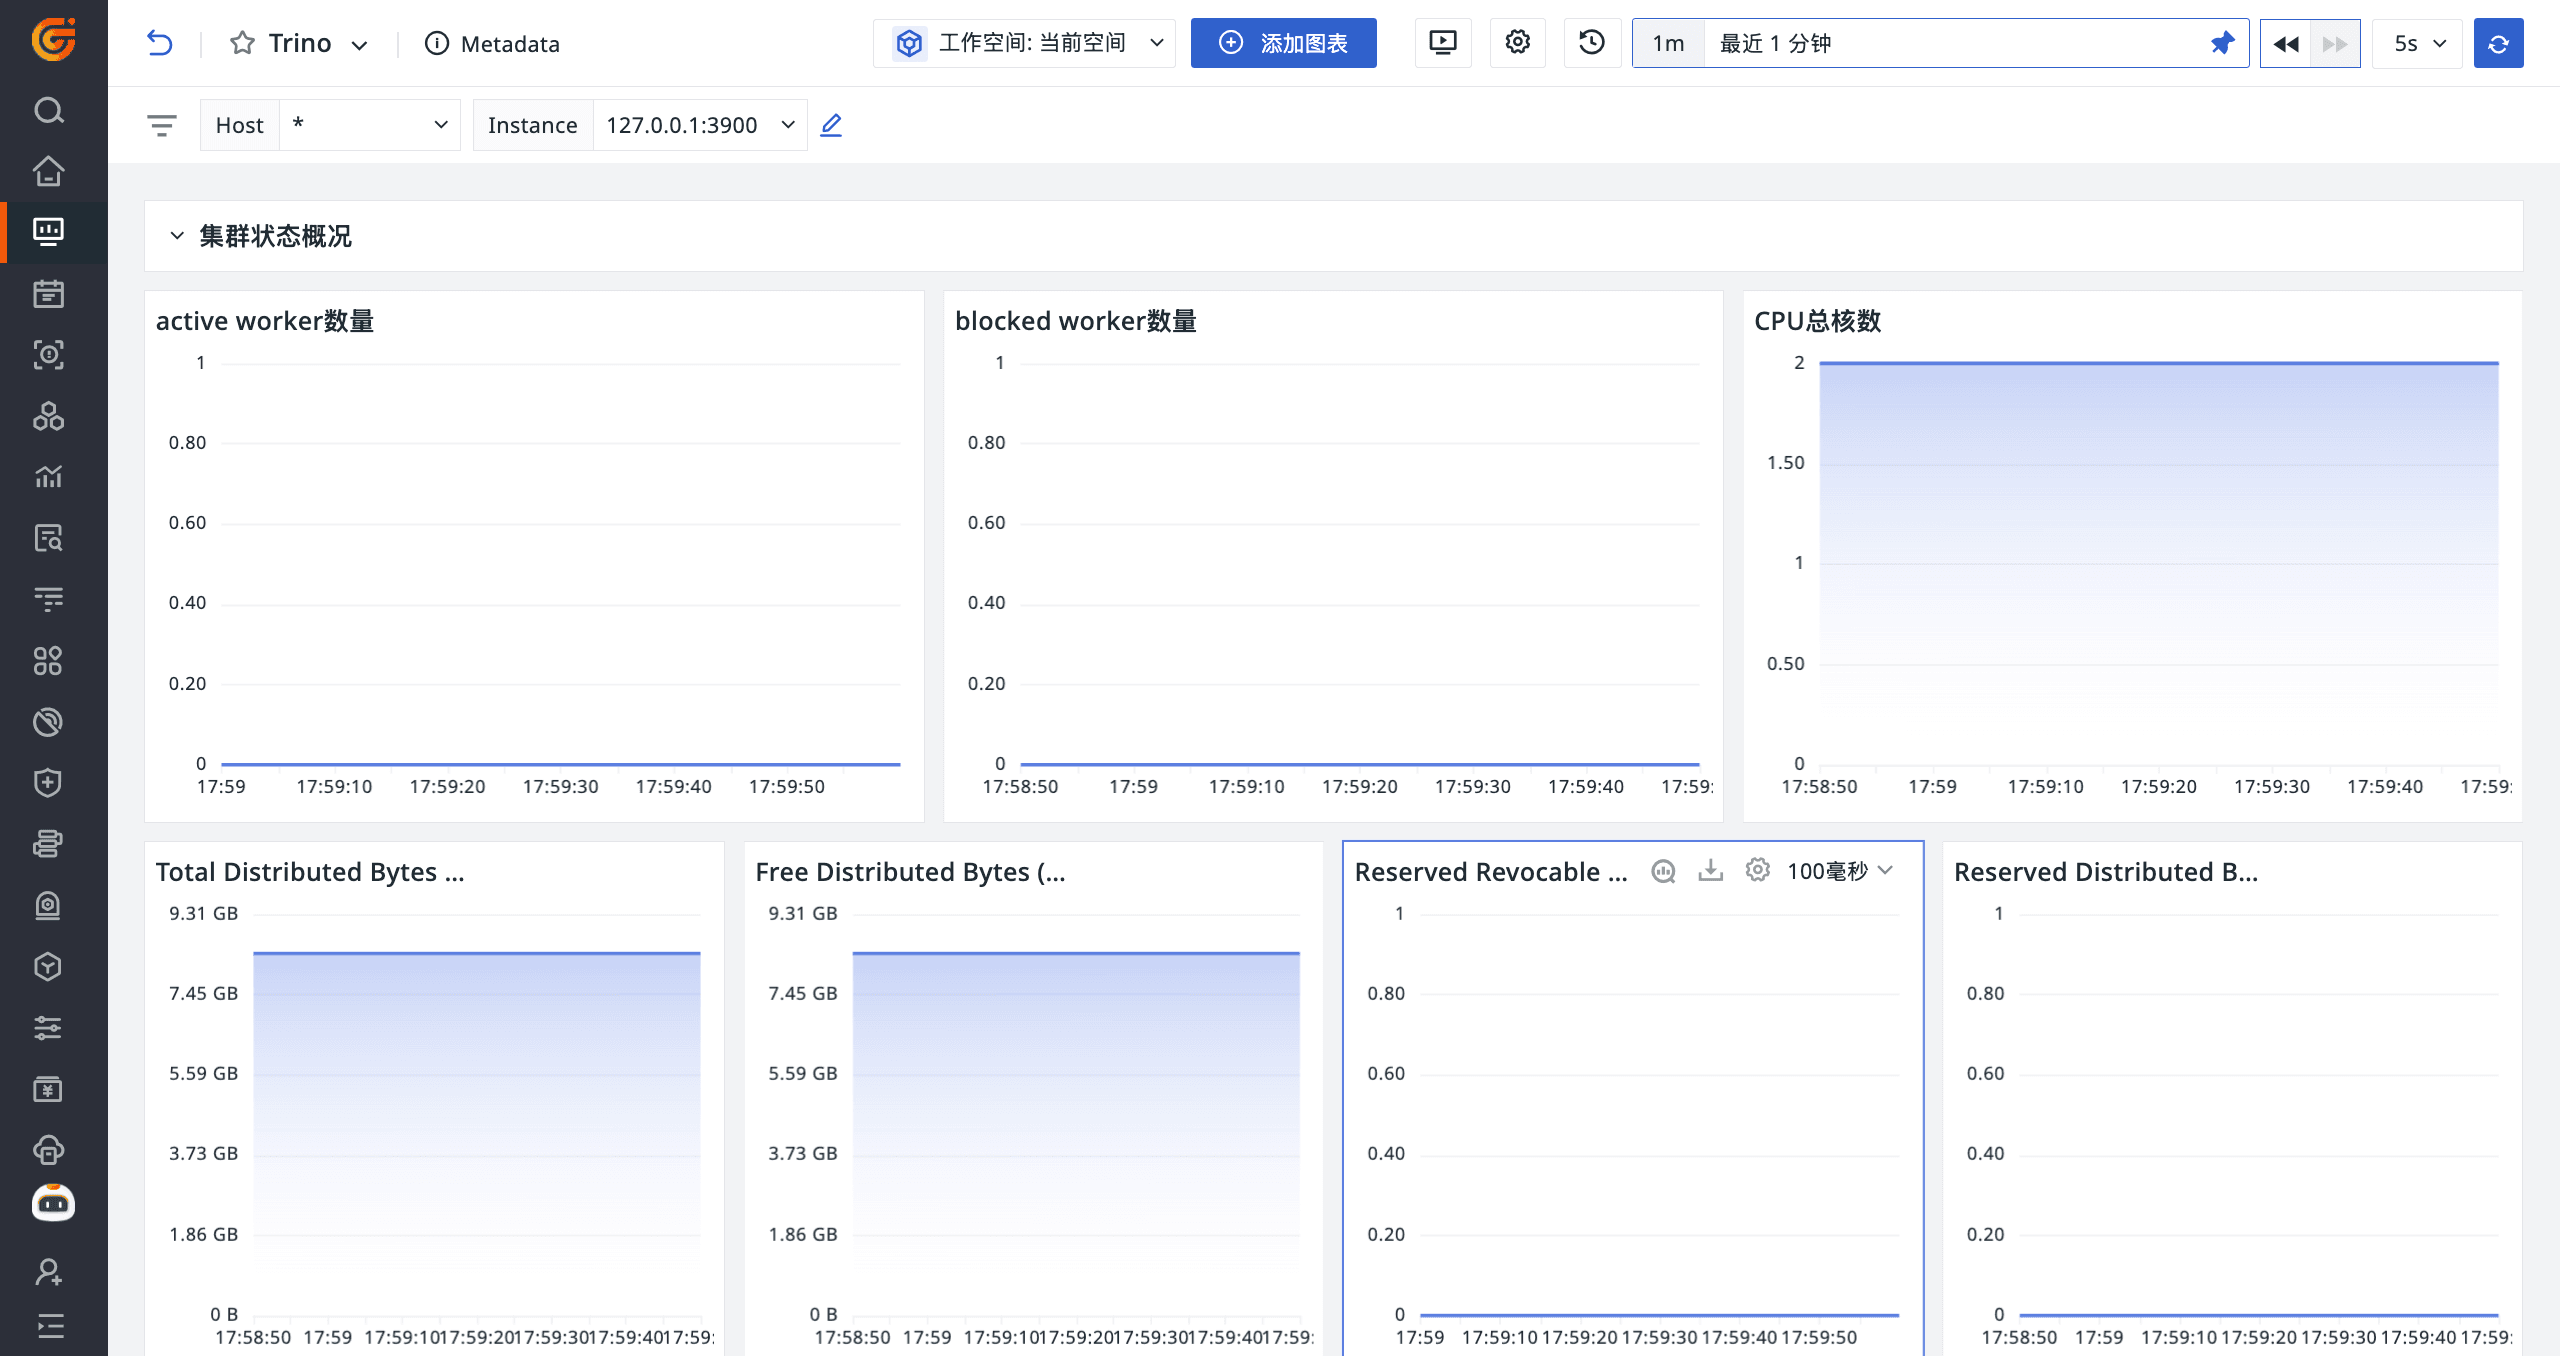Change the 5s refresh interval dropdown
2560x1356 pixels.
(x=2417, y=43)
